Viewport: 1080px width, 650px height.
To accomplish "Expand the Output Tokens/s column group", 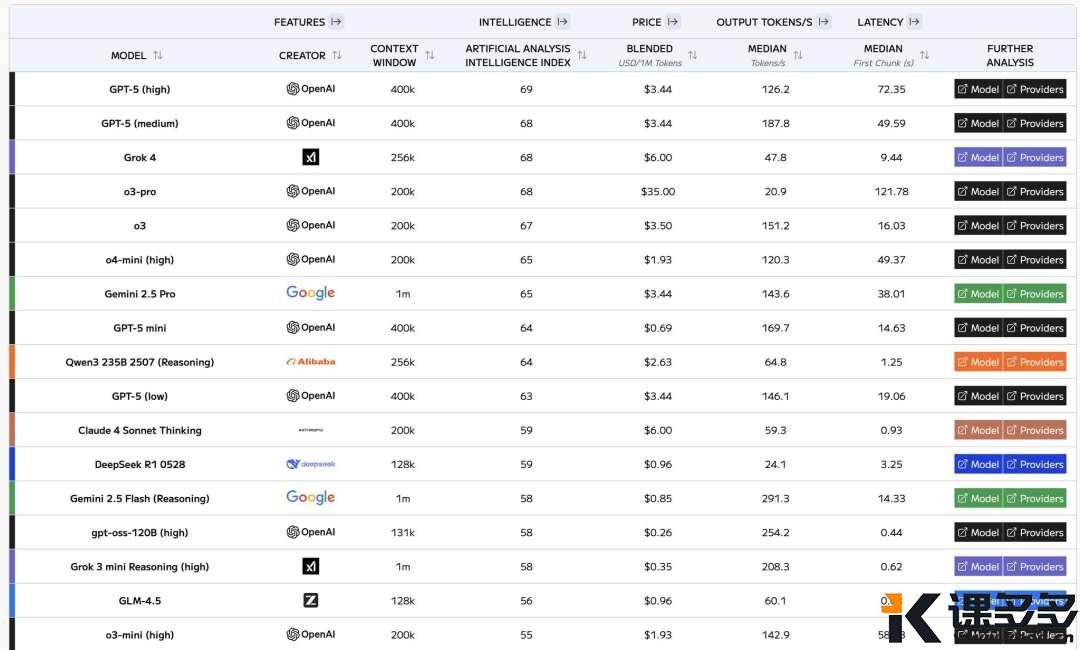I will click(823, 22).
